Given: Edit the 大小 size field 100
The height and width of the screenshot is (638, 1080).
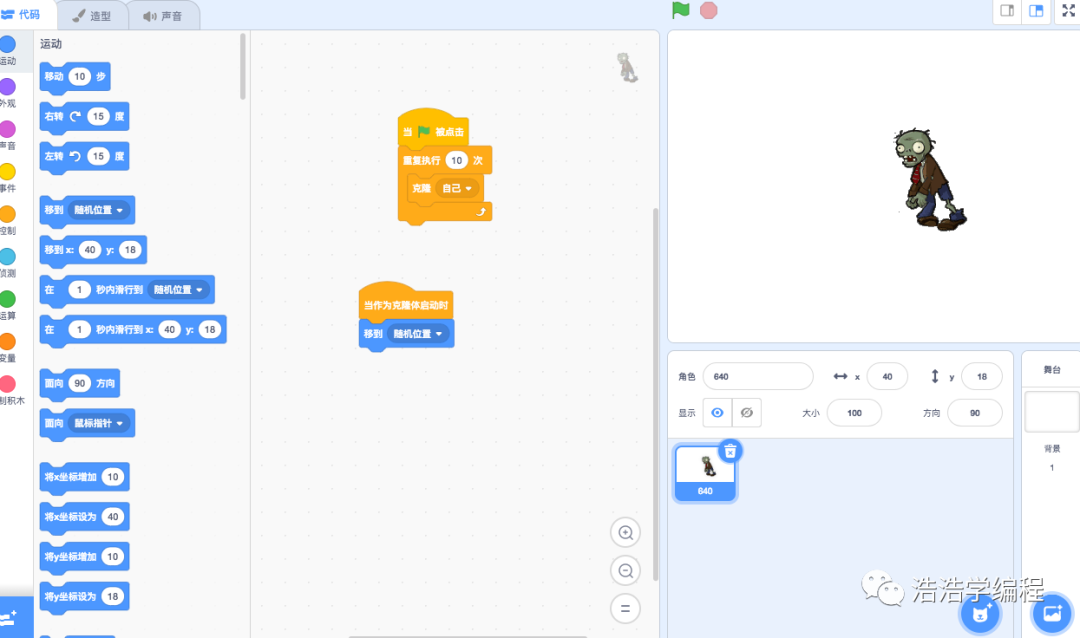Looking at the screenshot, I should [x=854, y=413].
